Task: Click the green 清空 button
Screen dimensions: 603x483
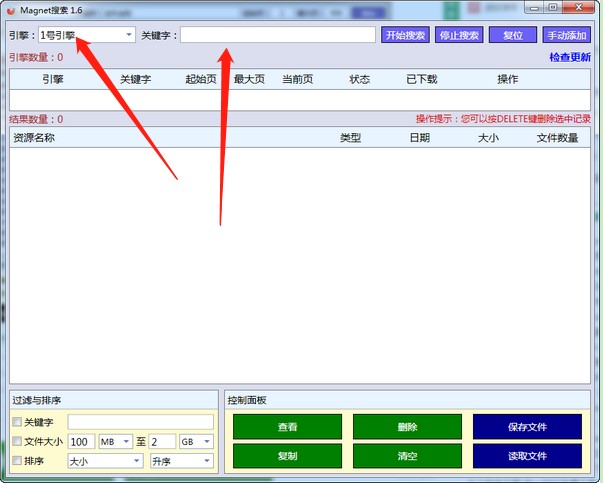Action: (407, 456)
